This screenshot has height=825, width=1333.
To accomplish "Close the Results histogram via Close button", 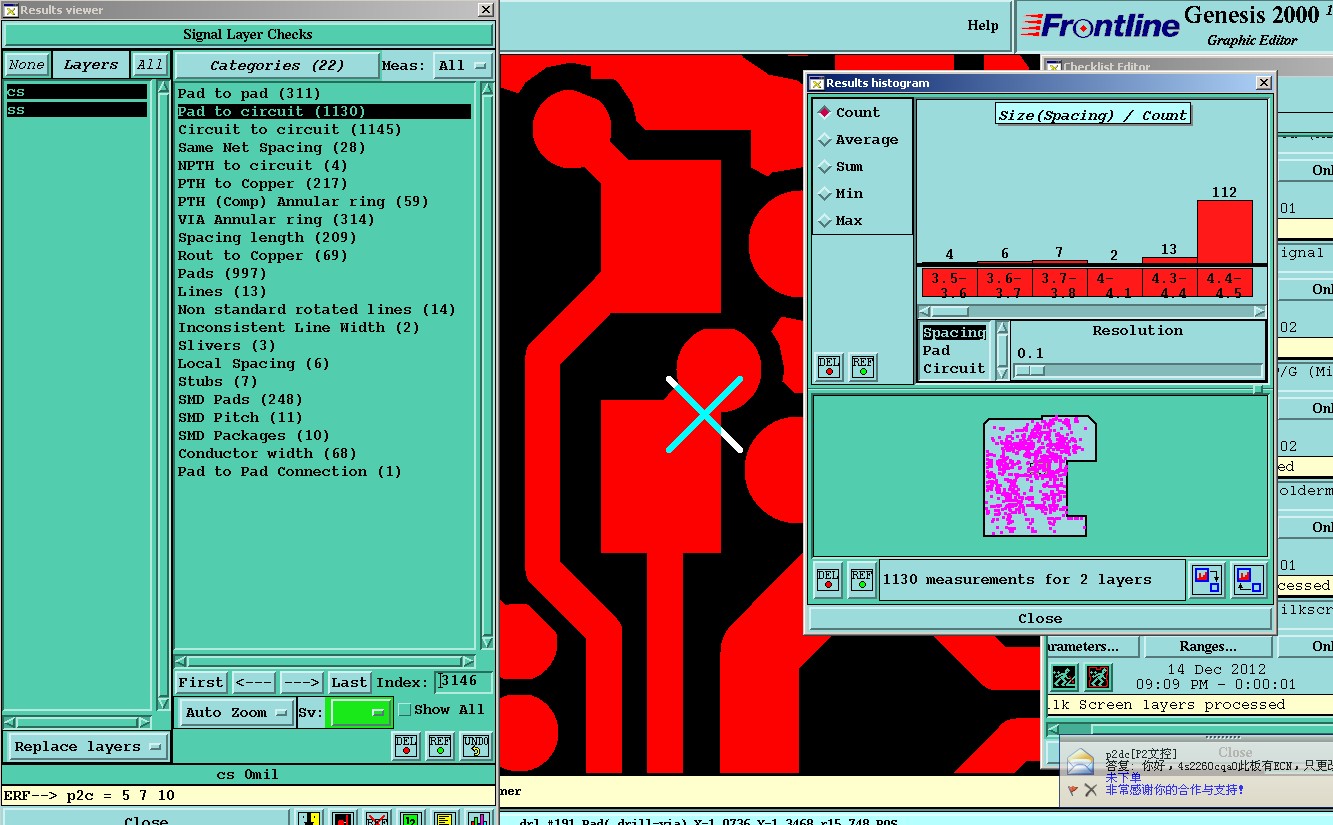I will 1040,618.
